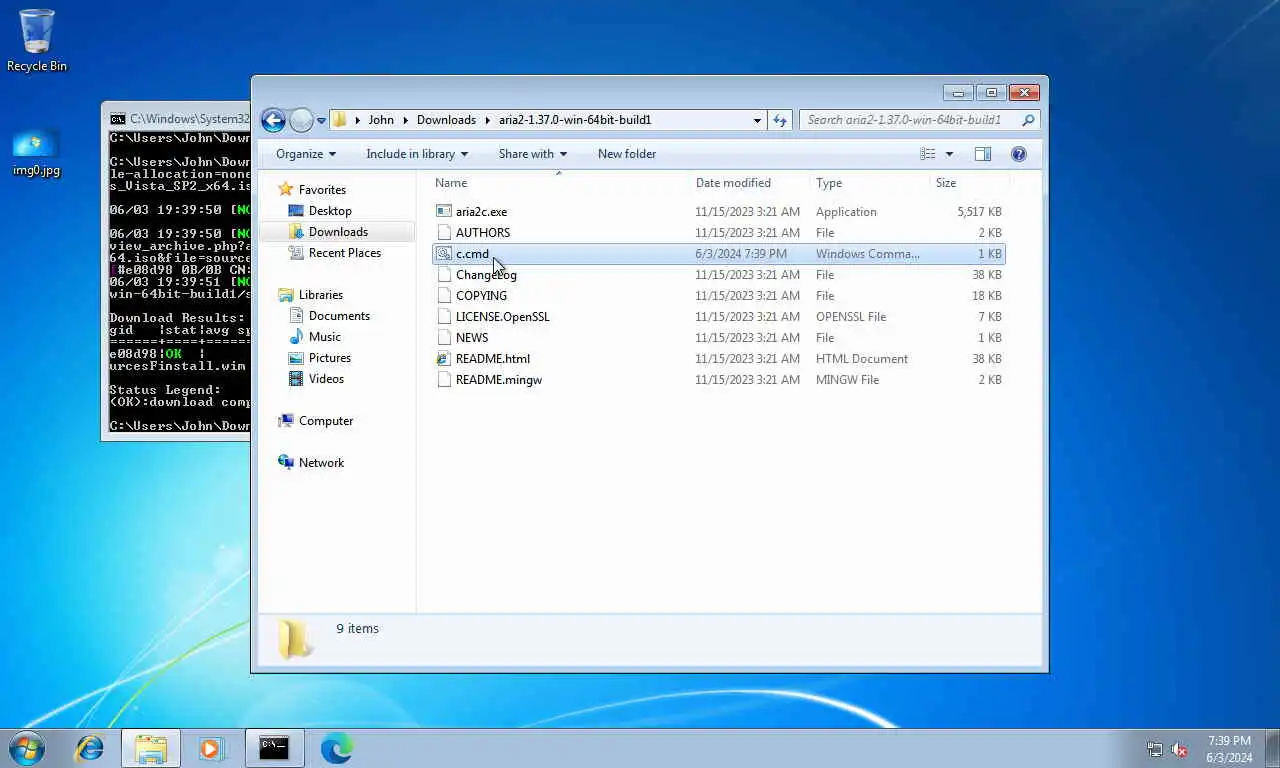Click the Recent Places icon
Image resolution: width=1280 pixels, height=768 pixels.
(x=296, y=253)
